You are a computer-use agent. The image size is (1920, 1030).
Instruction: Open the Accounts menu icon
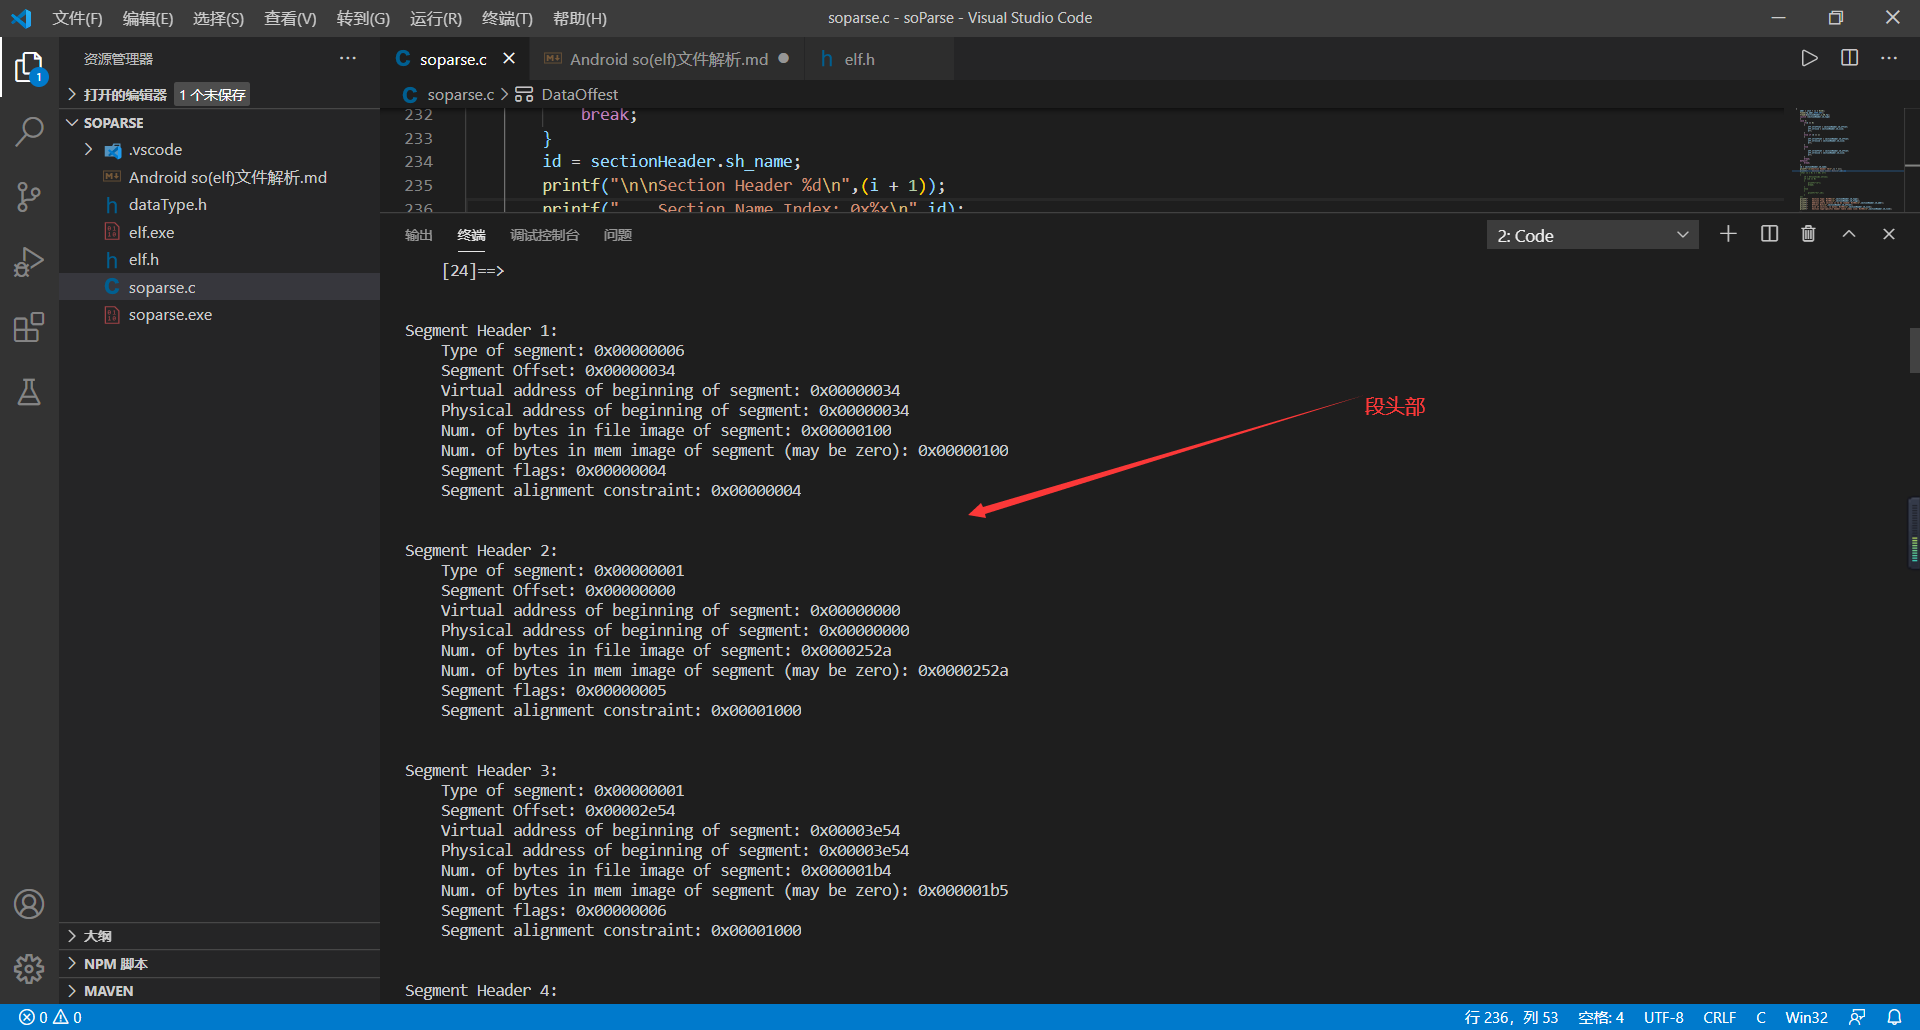[29, 904]
